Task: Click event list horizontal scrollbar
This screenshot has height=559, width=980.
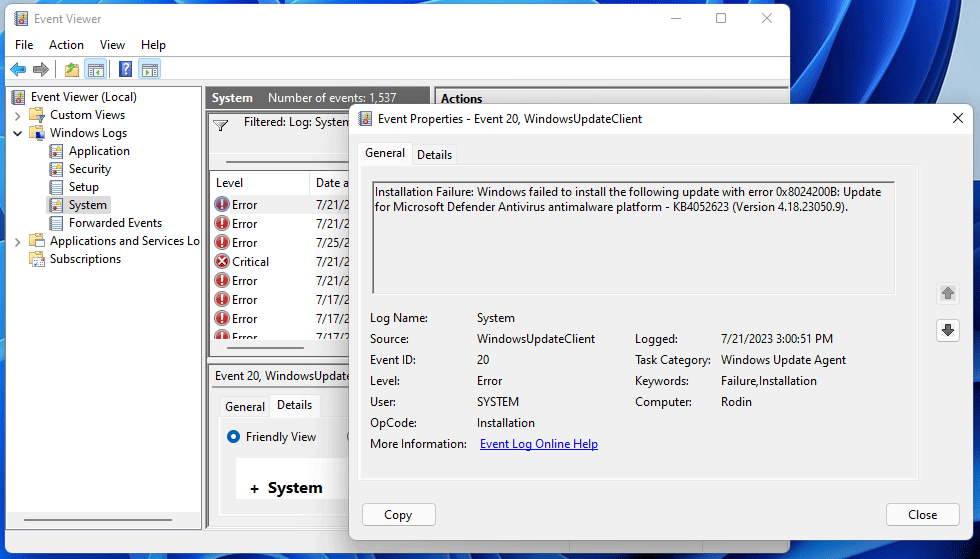Action: (265, 348)
